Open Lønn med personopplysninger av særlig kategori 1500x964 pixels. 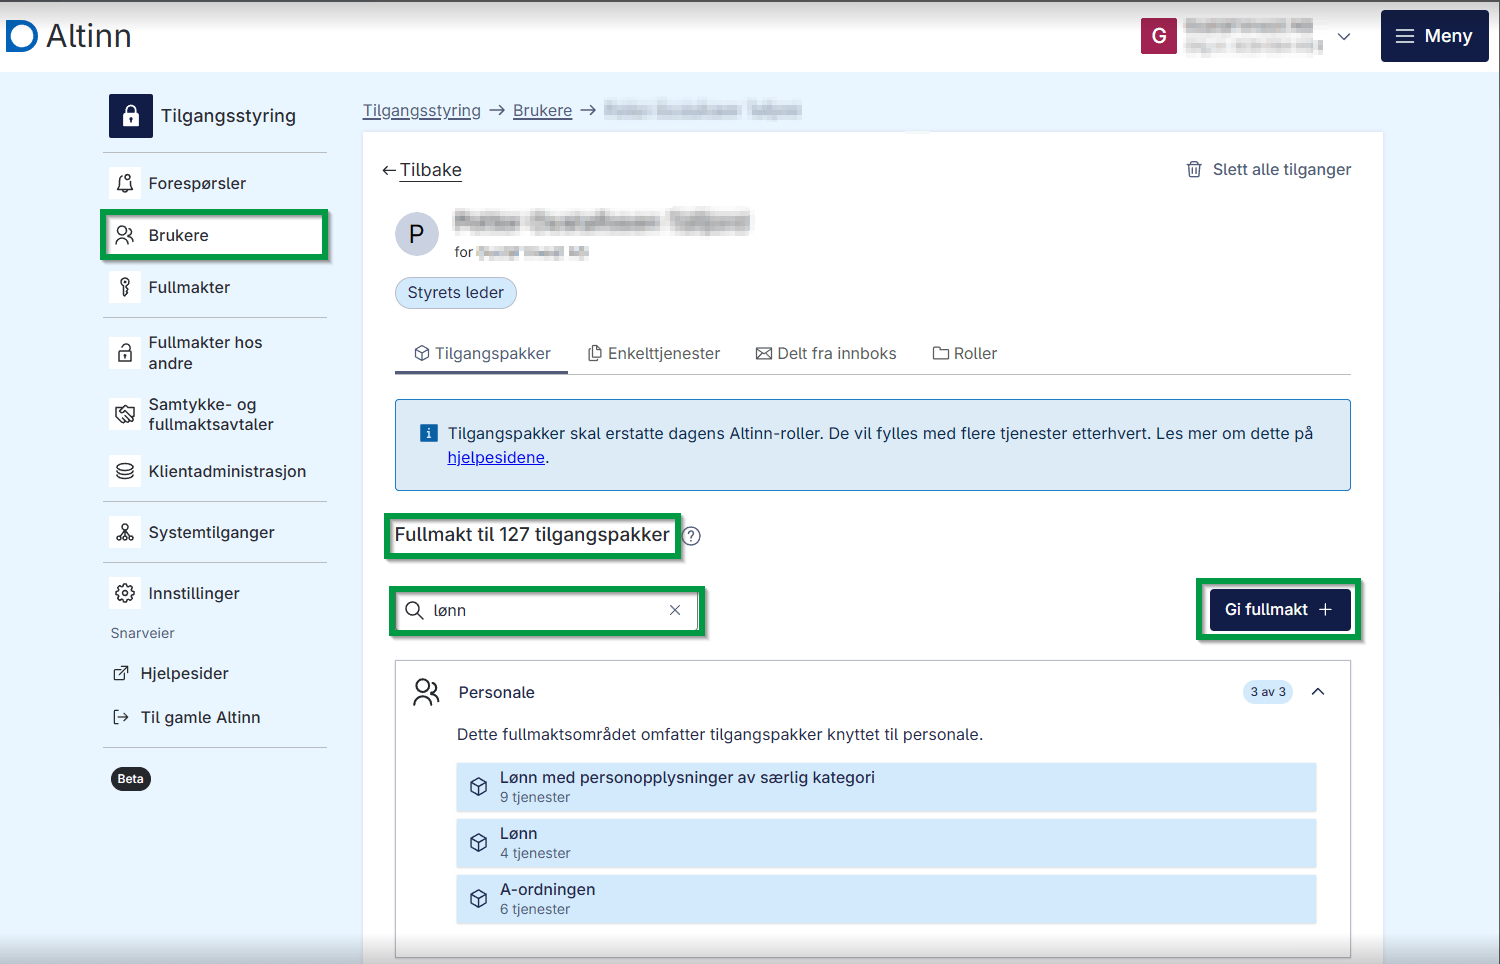pos(886,787)
